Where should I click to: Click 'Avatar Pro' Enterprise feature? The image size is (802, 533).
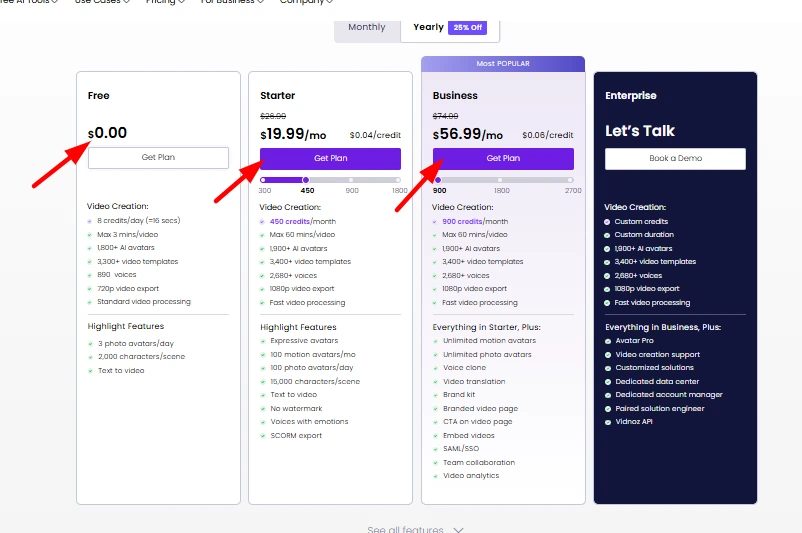pos(634,341)
